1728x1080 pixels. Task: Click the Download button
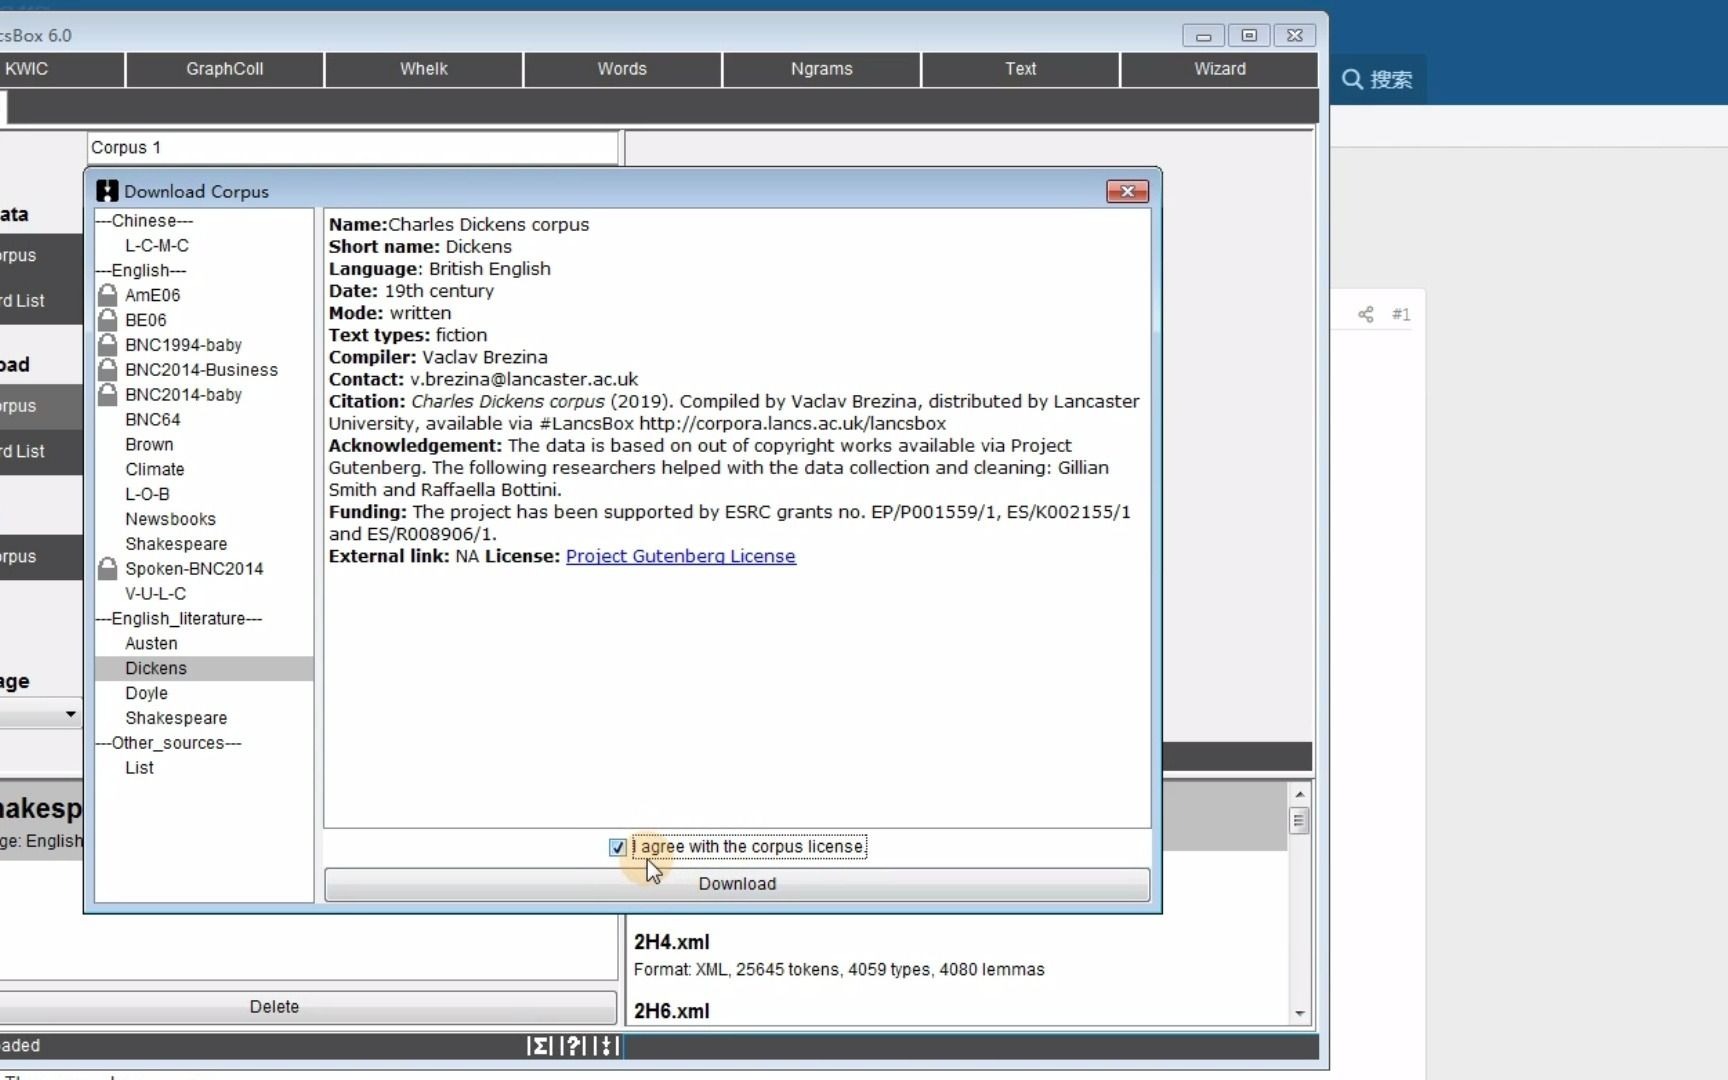click(737, 884)
